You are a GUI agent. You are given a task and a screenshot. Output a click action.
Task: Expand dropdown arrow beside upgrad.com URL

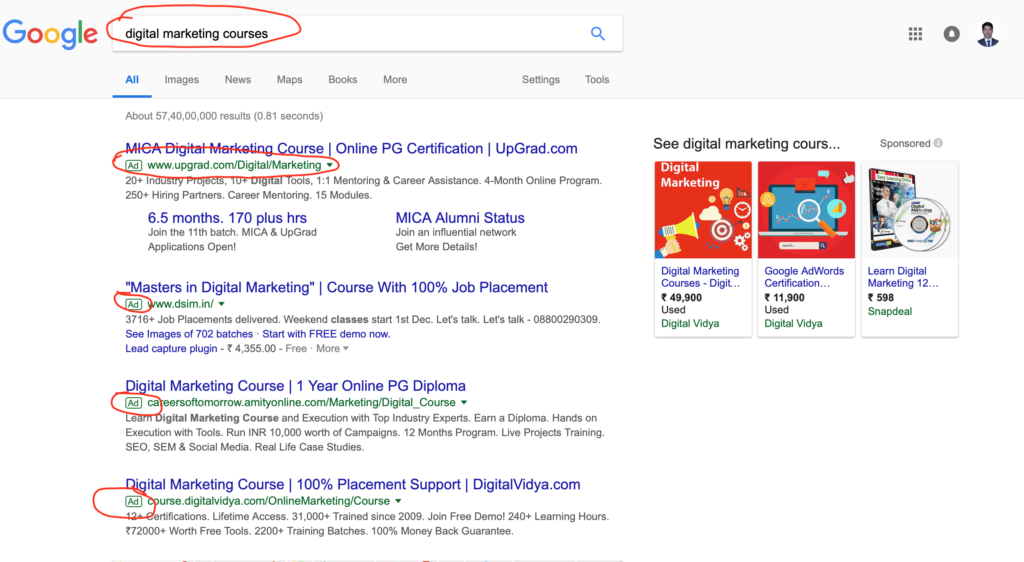tap(330, 166)
